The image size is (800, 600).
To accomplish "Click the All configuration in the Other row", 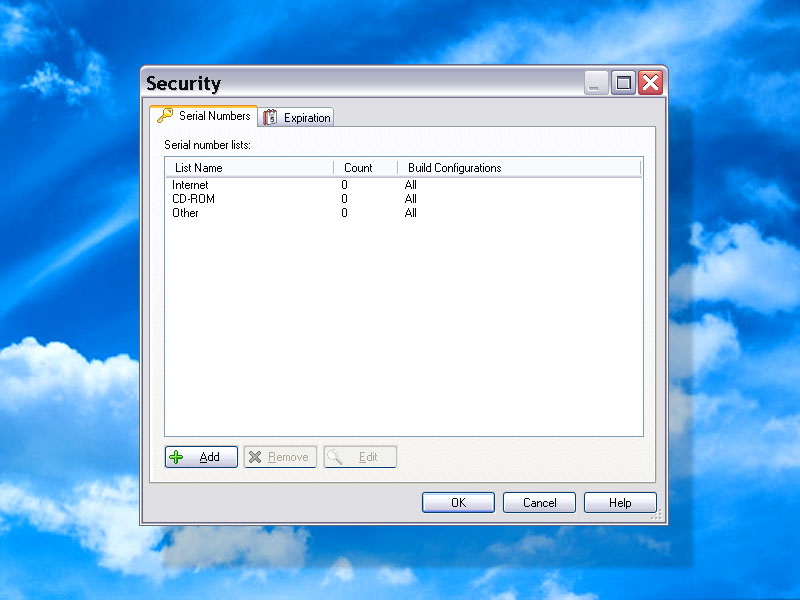I will pos(411,213).
